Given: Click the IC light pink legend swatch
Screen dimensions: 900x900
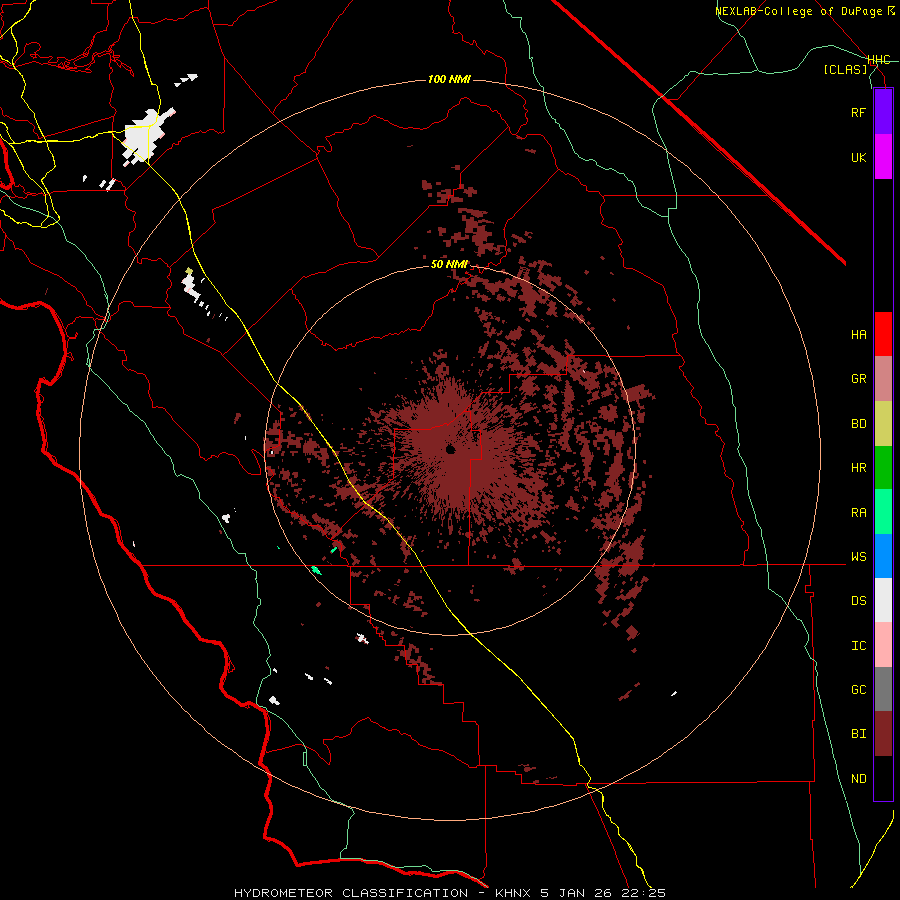Looking at the screenshot, I should tap(883, 645).
